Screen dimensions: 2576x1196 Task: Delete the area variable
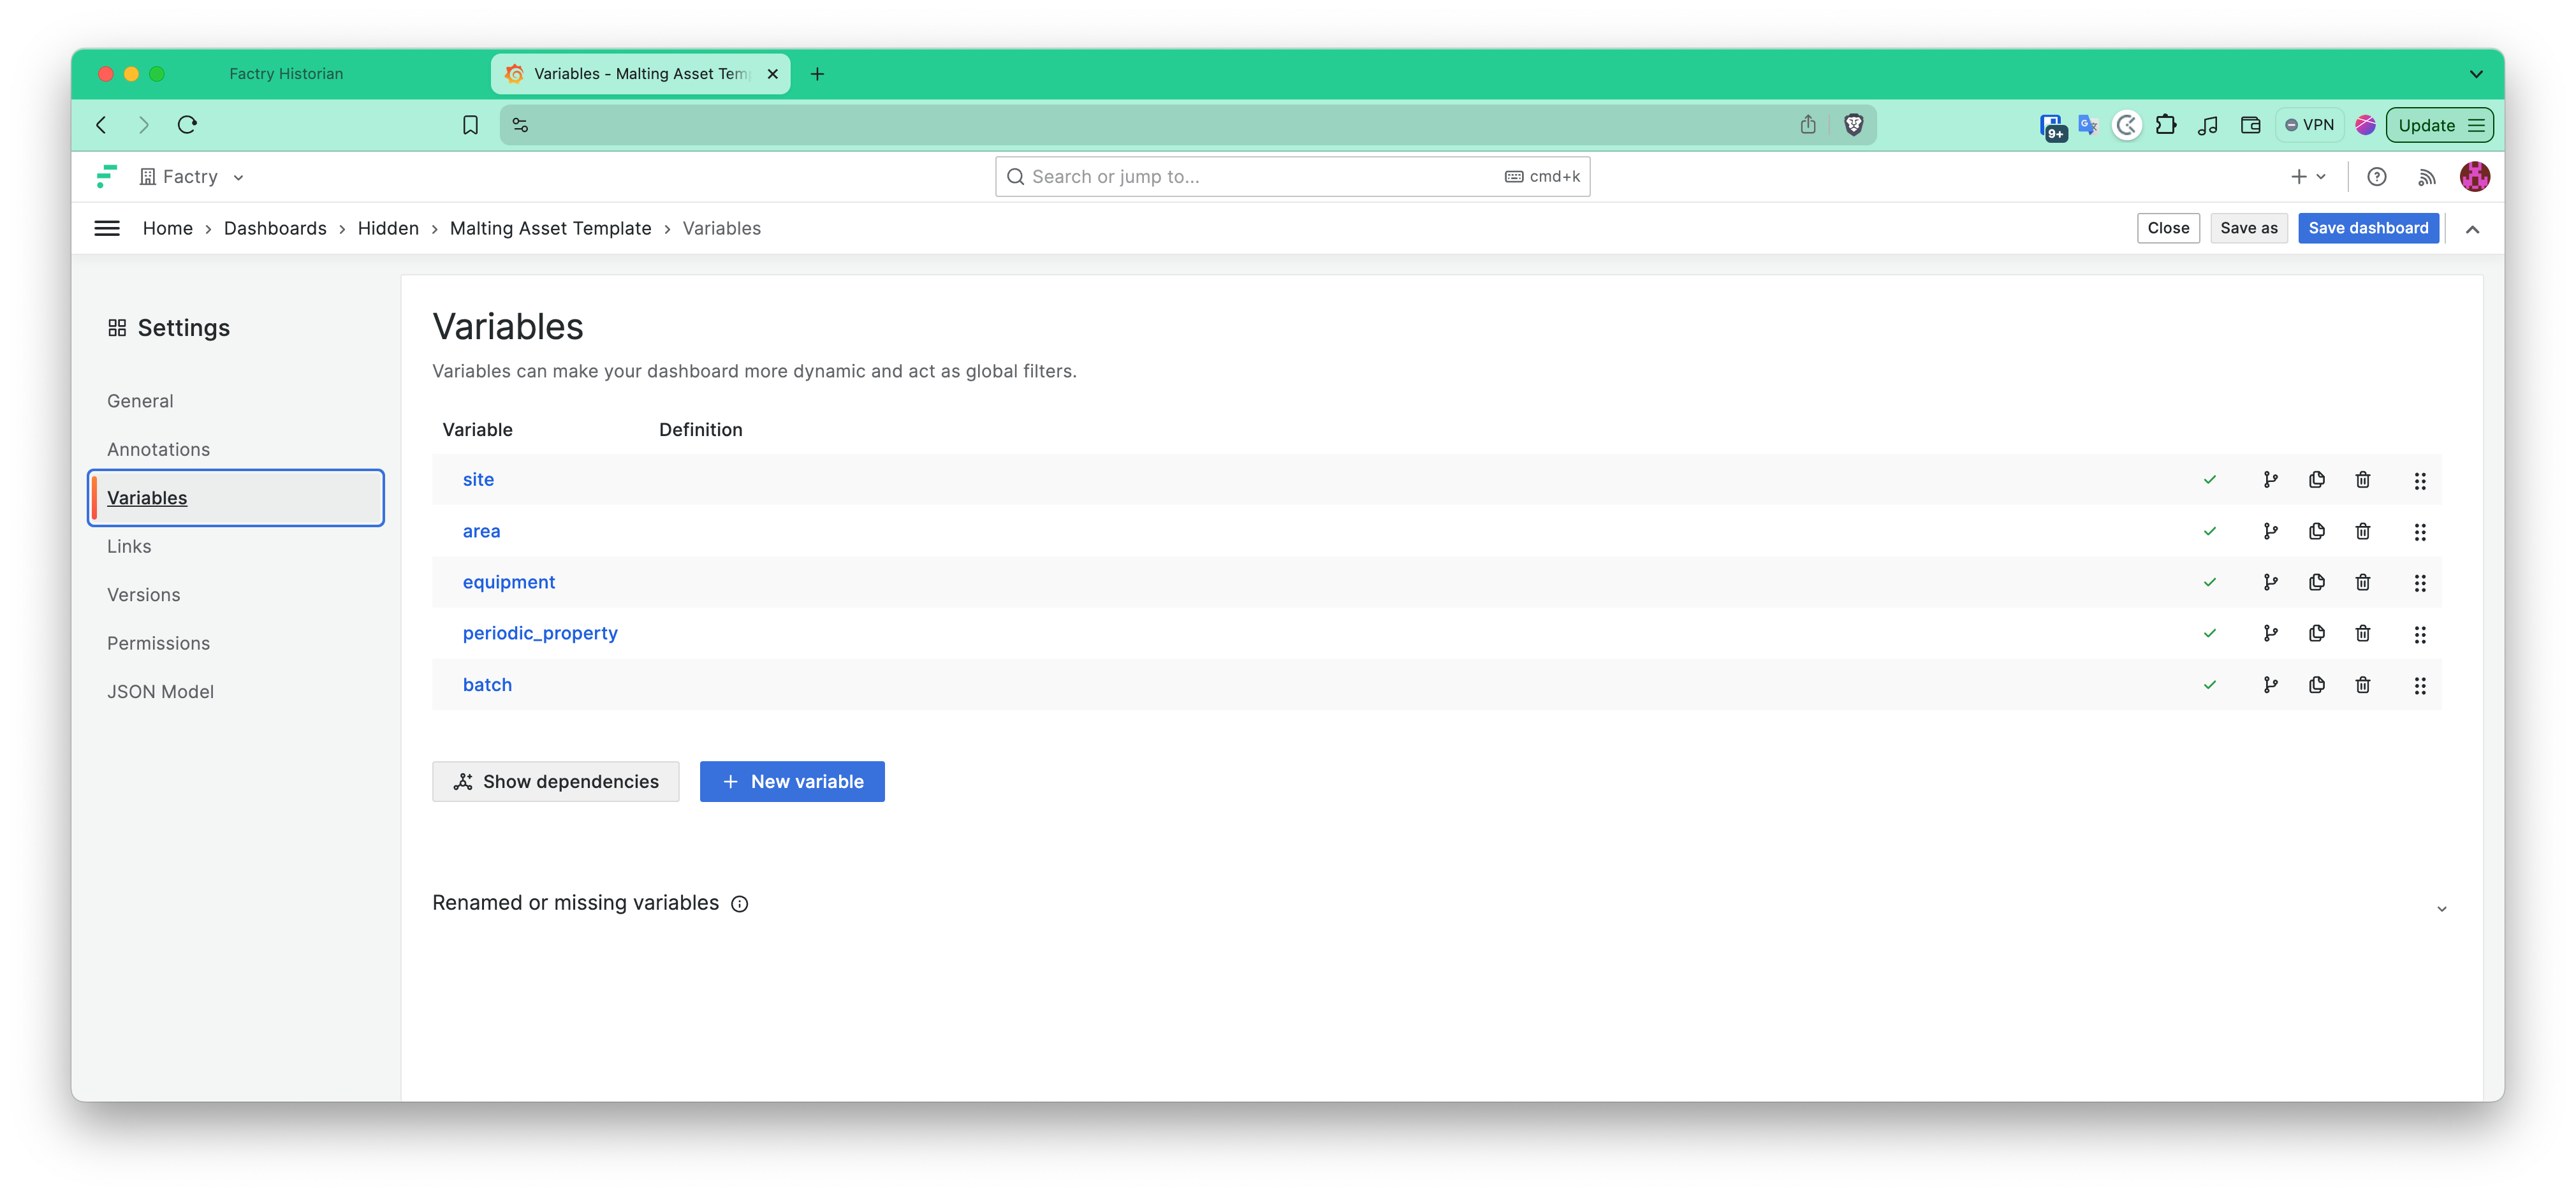(x=2362, y=531)
